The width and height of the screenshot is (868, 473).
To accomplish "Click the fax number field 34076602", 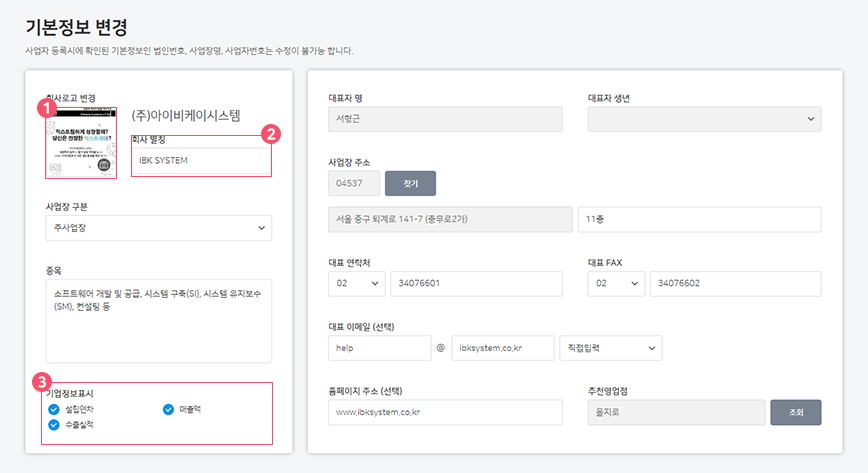I will click(735, 284).
